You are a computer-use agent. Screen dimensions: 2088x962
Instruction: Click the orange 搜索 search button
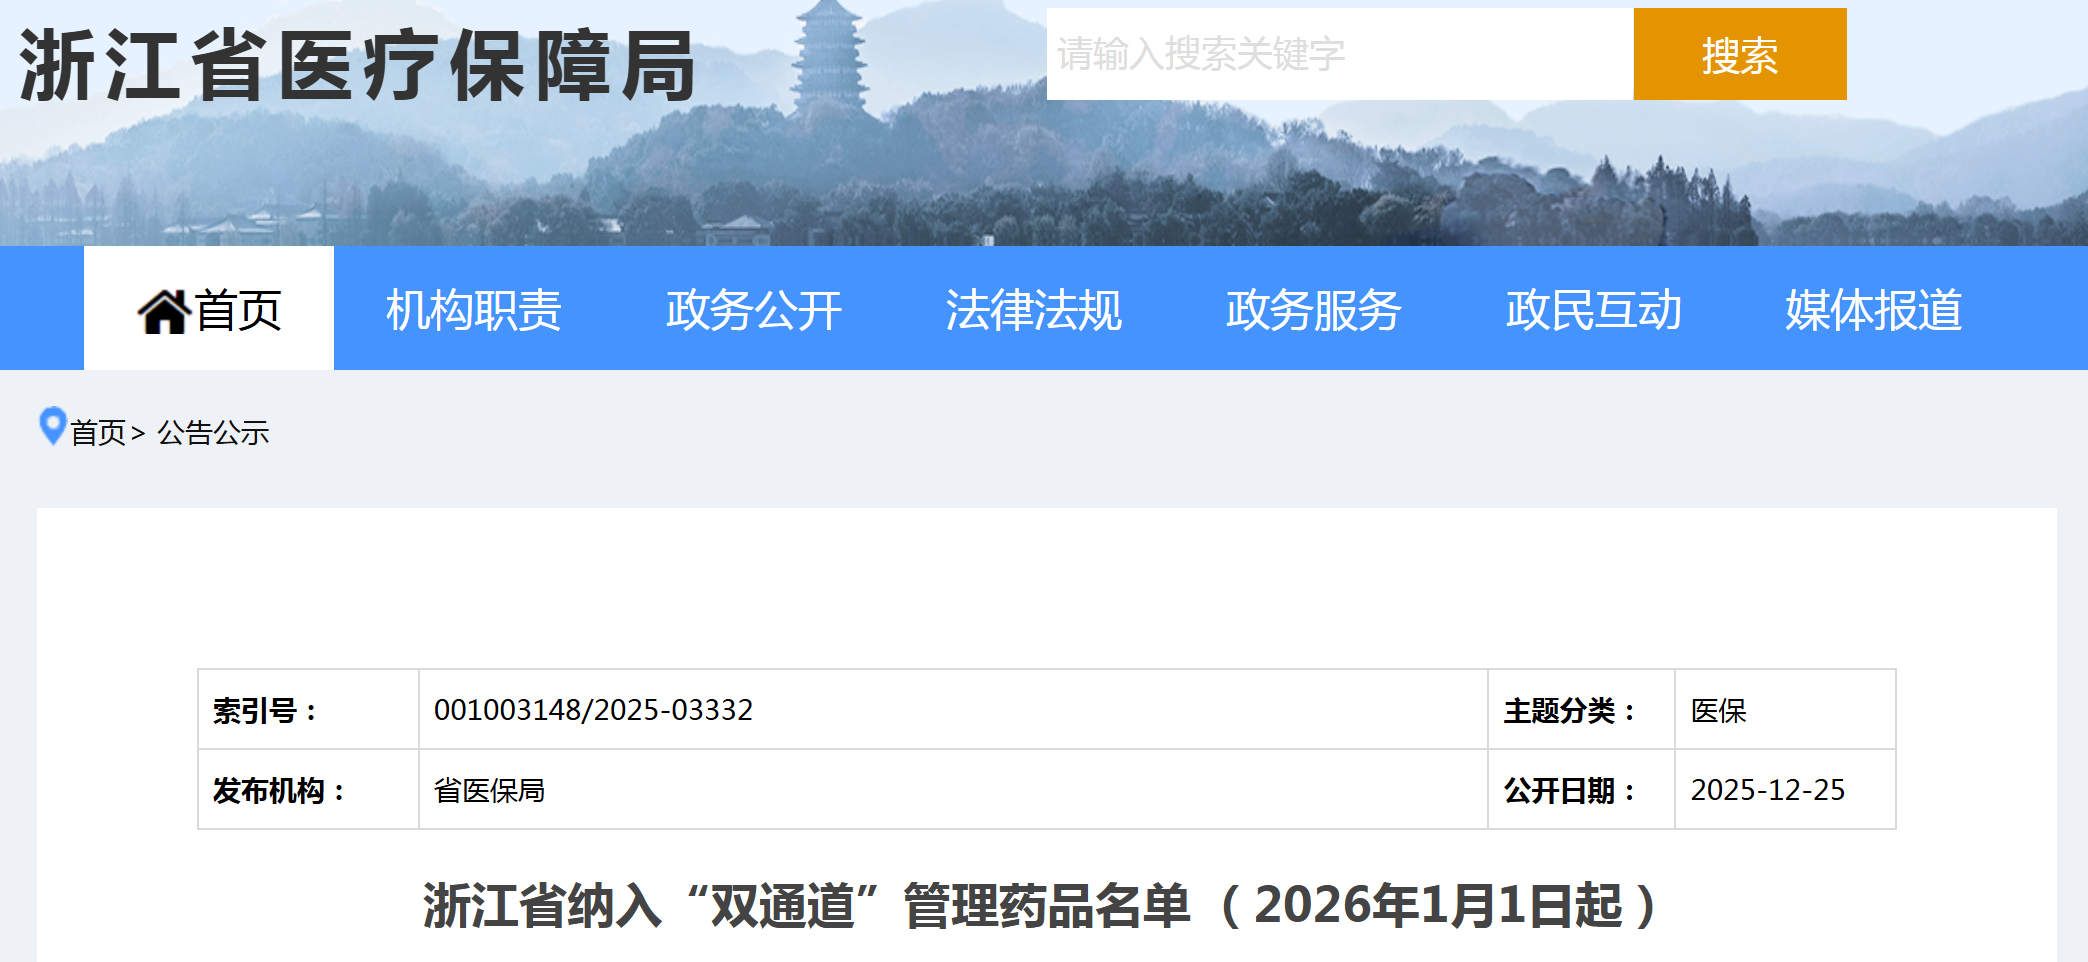point(1738,56)
